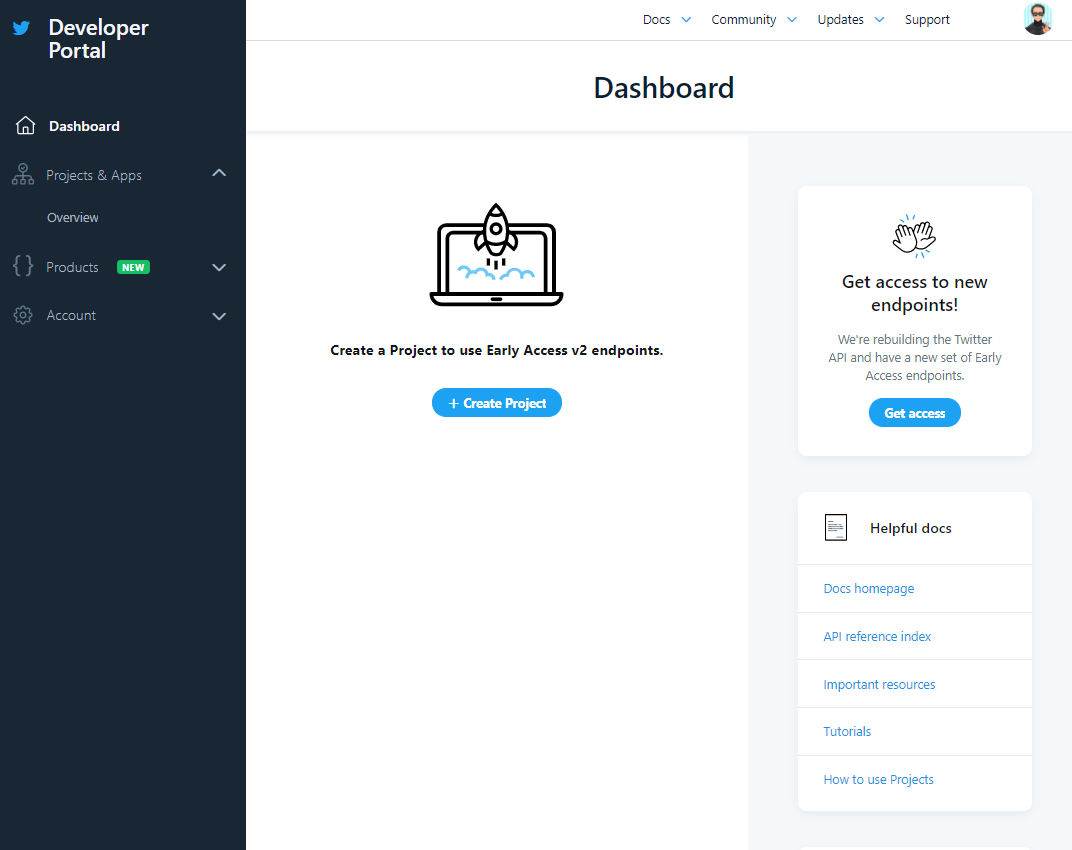Click the Twitter bird logo
This screenshot has width=1072, height=850.
21,28
